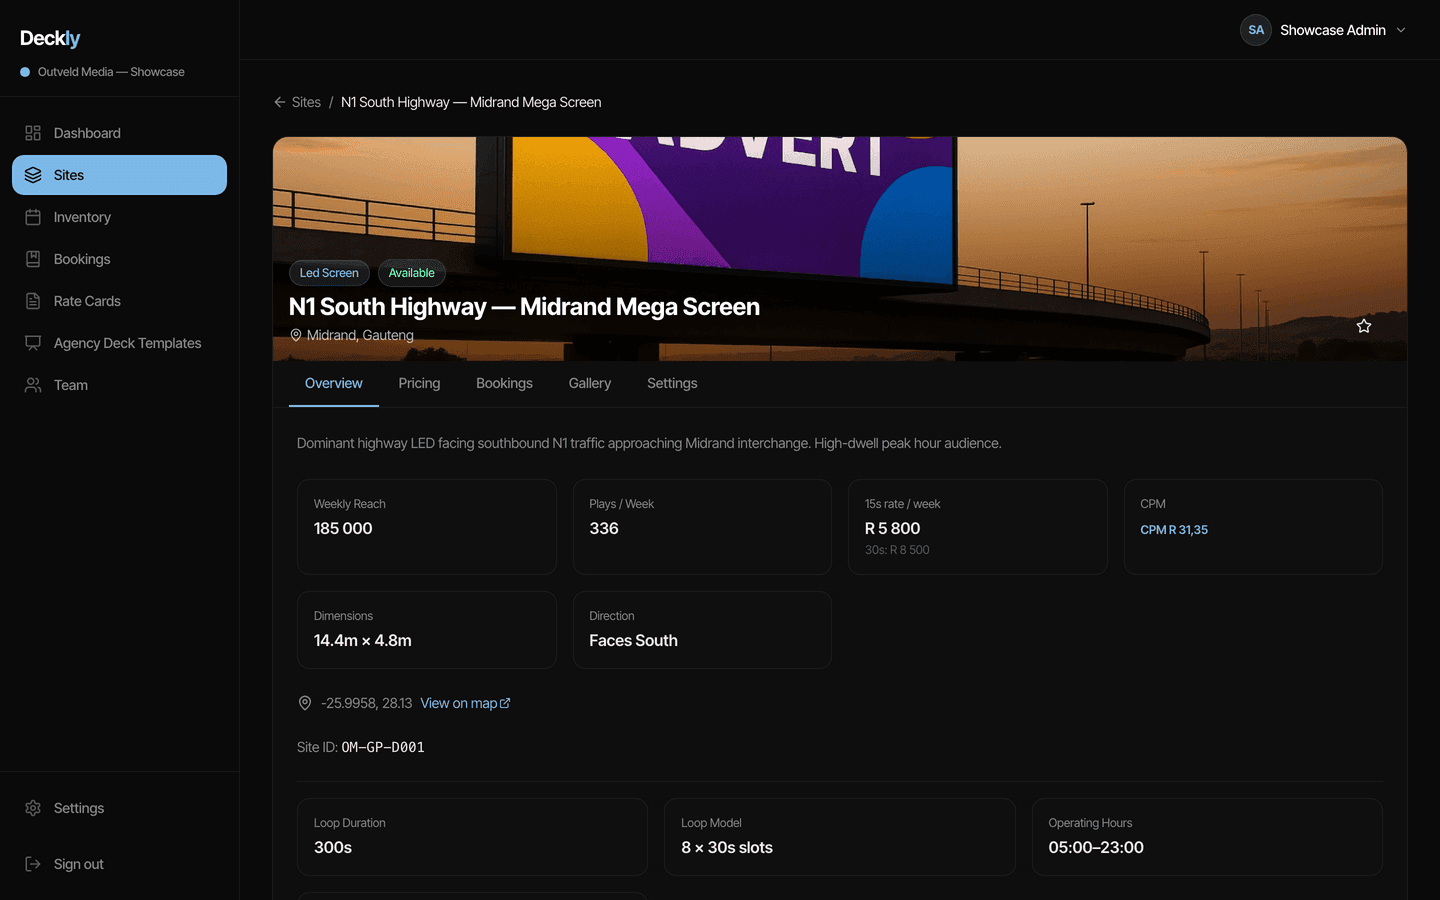1440x900 pixels.
Task: Expand the Showcase Admin account dropdown chevron
Action: coord(1401,30)
